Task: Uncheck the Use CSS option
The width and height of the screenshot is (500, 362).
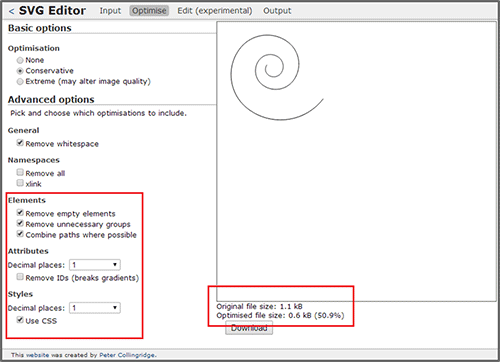Action: (x=20, y=320)
